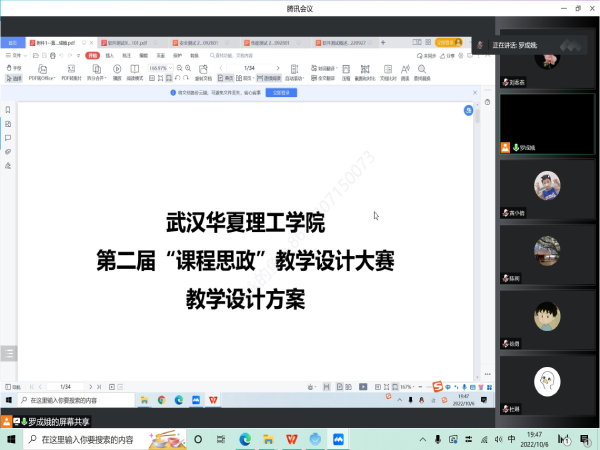The height and width of the screenshot is (450, 600).
Task: Select the hand tool (手型)
Action: pos(14,66)
